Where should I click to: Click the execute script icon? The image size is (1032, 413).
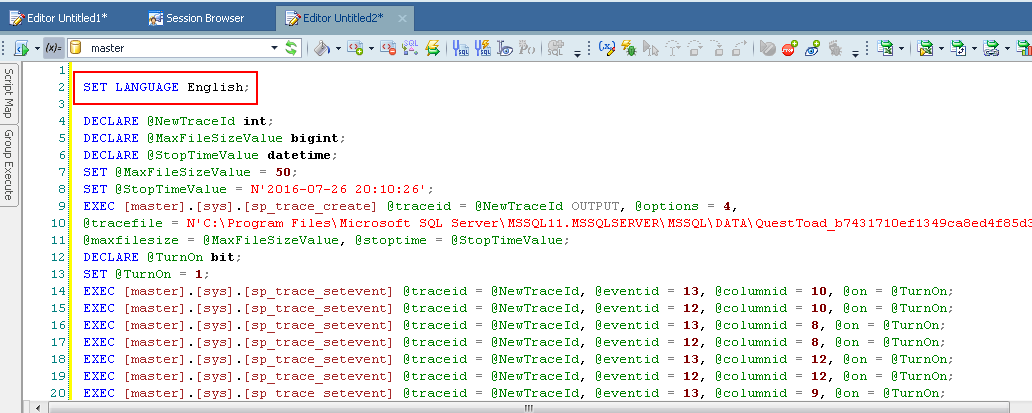pyautogui.click(x=21, y=47)
